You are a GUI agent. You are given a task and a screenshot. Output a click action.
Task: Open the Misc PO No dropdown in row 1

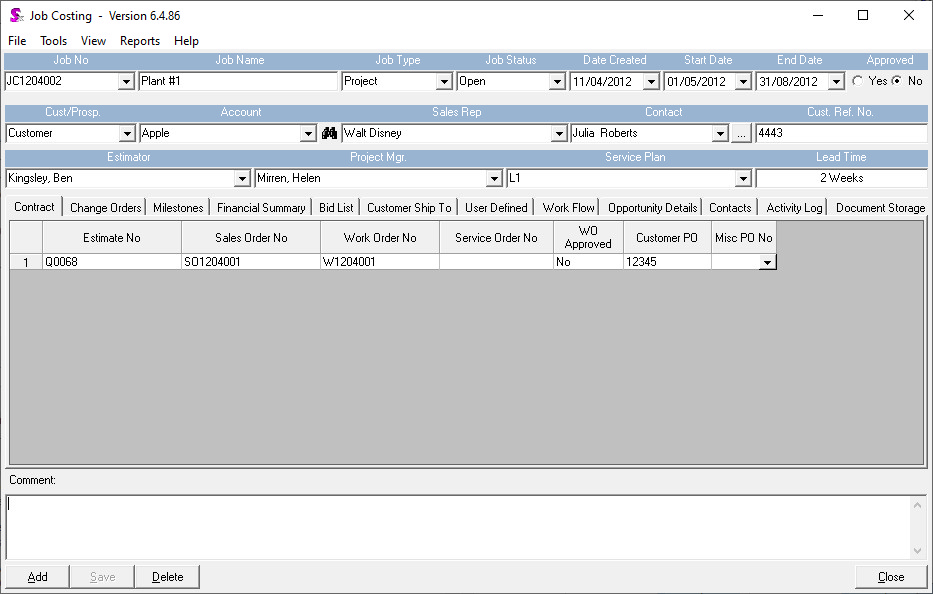coord(767,262)
